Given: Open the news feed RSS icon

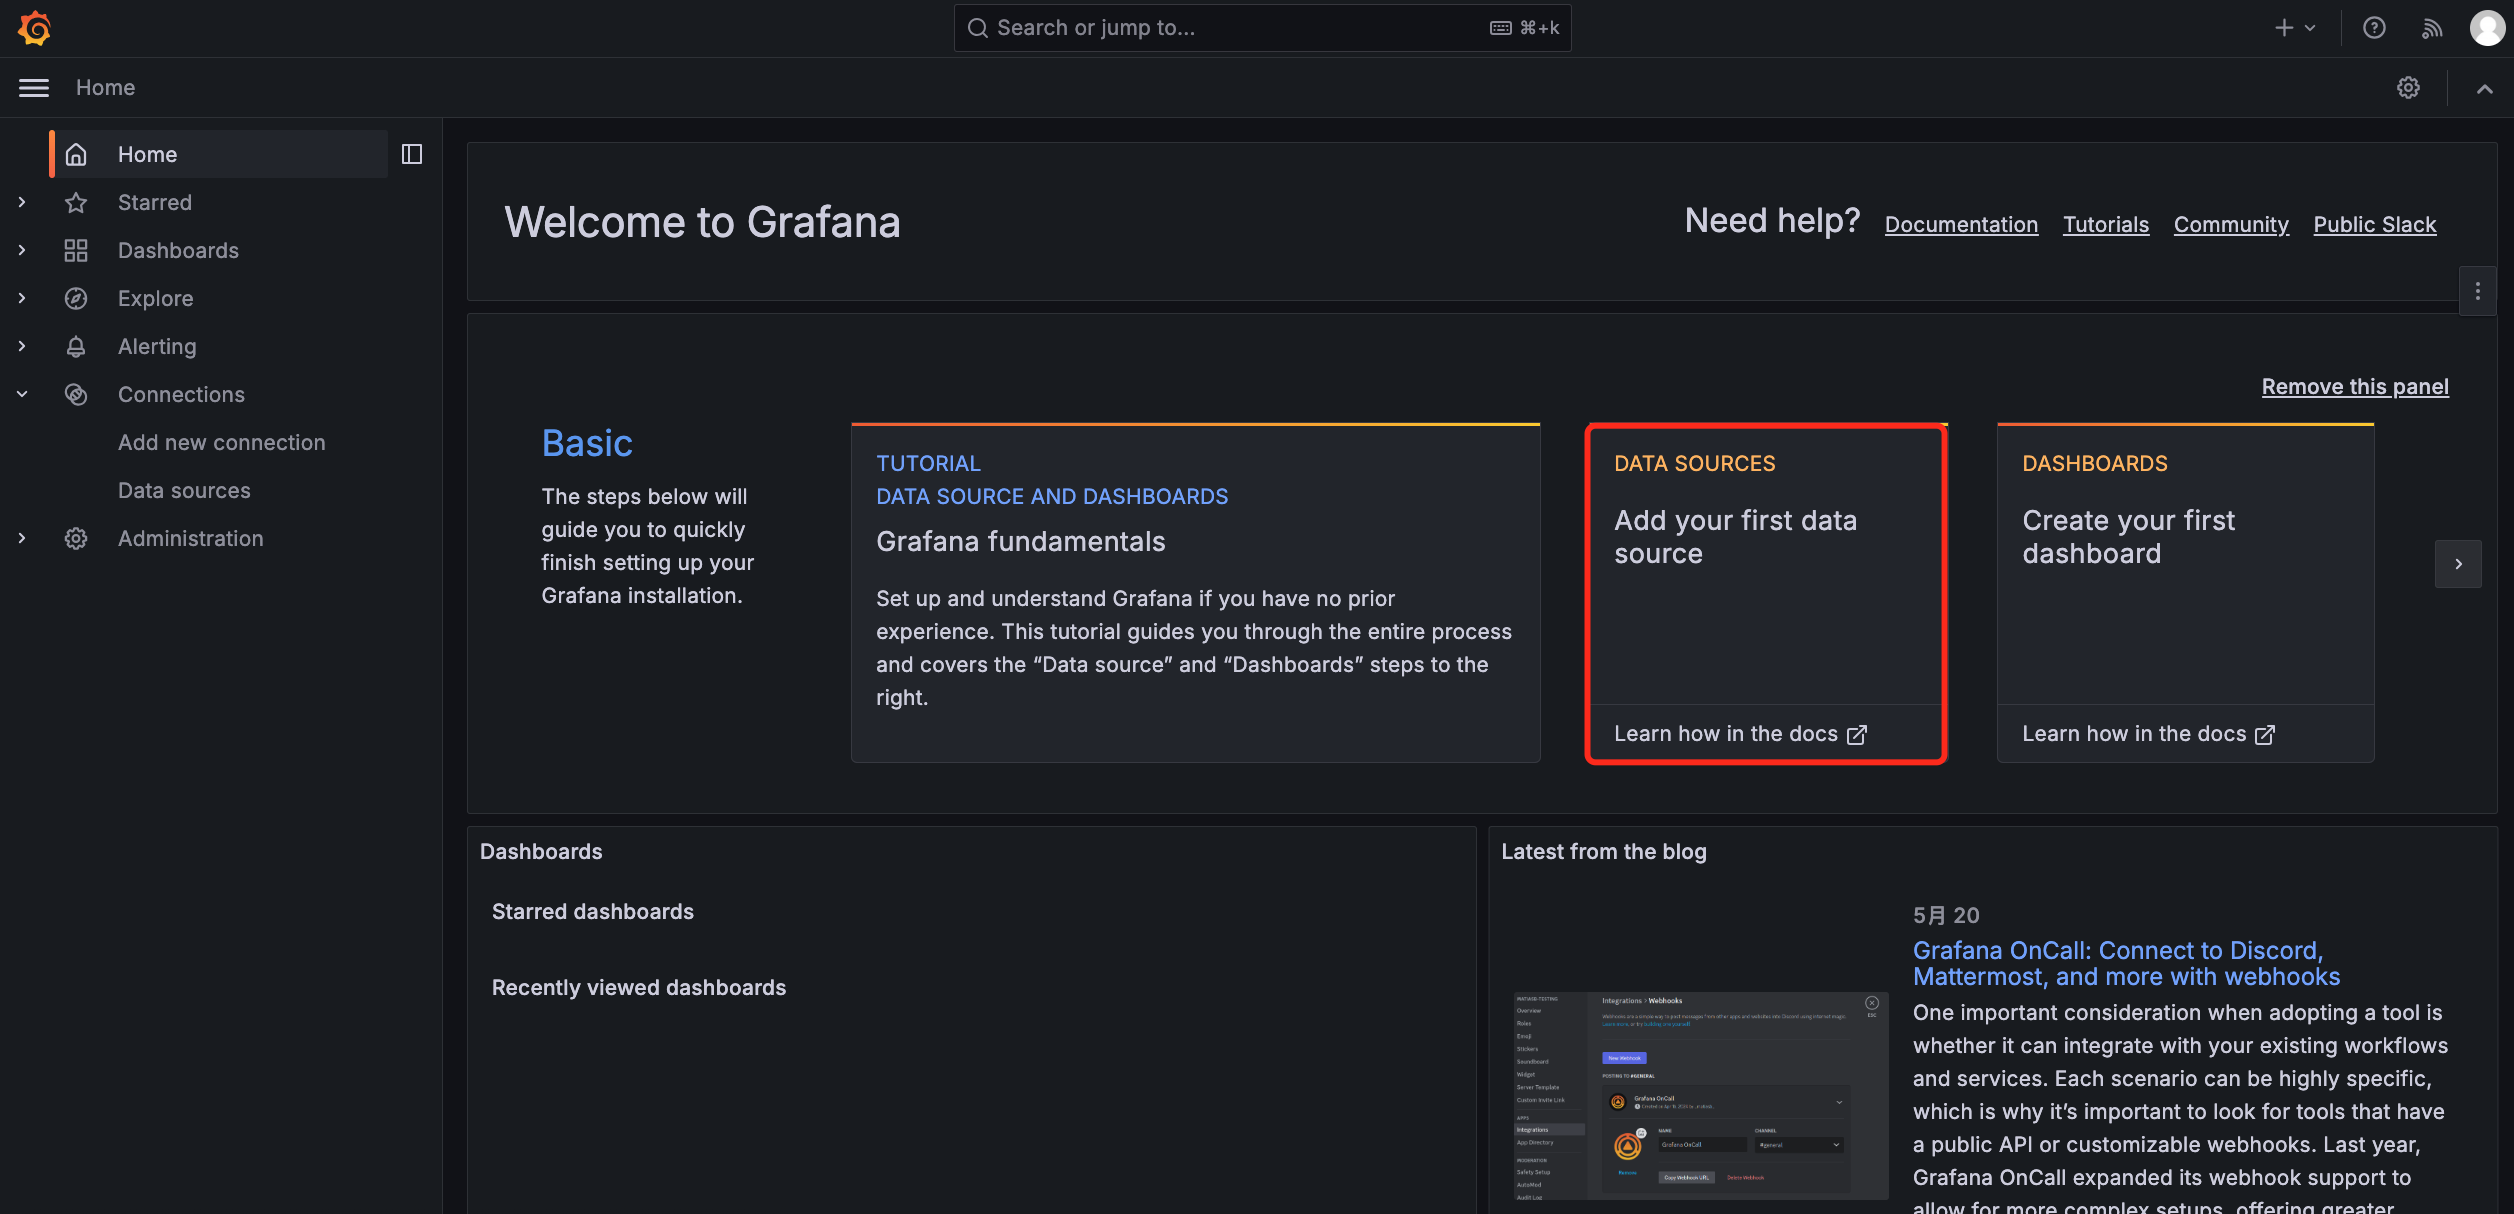Looking at the screenshot, I should (x=2431, y=28).
